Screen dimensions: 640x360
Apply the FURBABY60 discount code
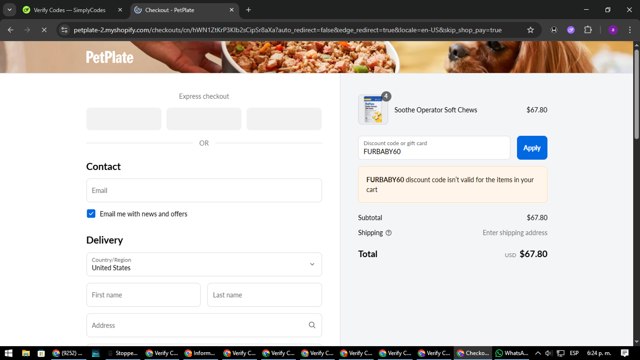coord(532,148)
